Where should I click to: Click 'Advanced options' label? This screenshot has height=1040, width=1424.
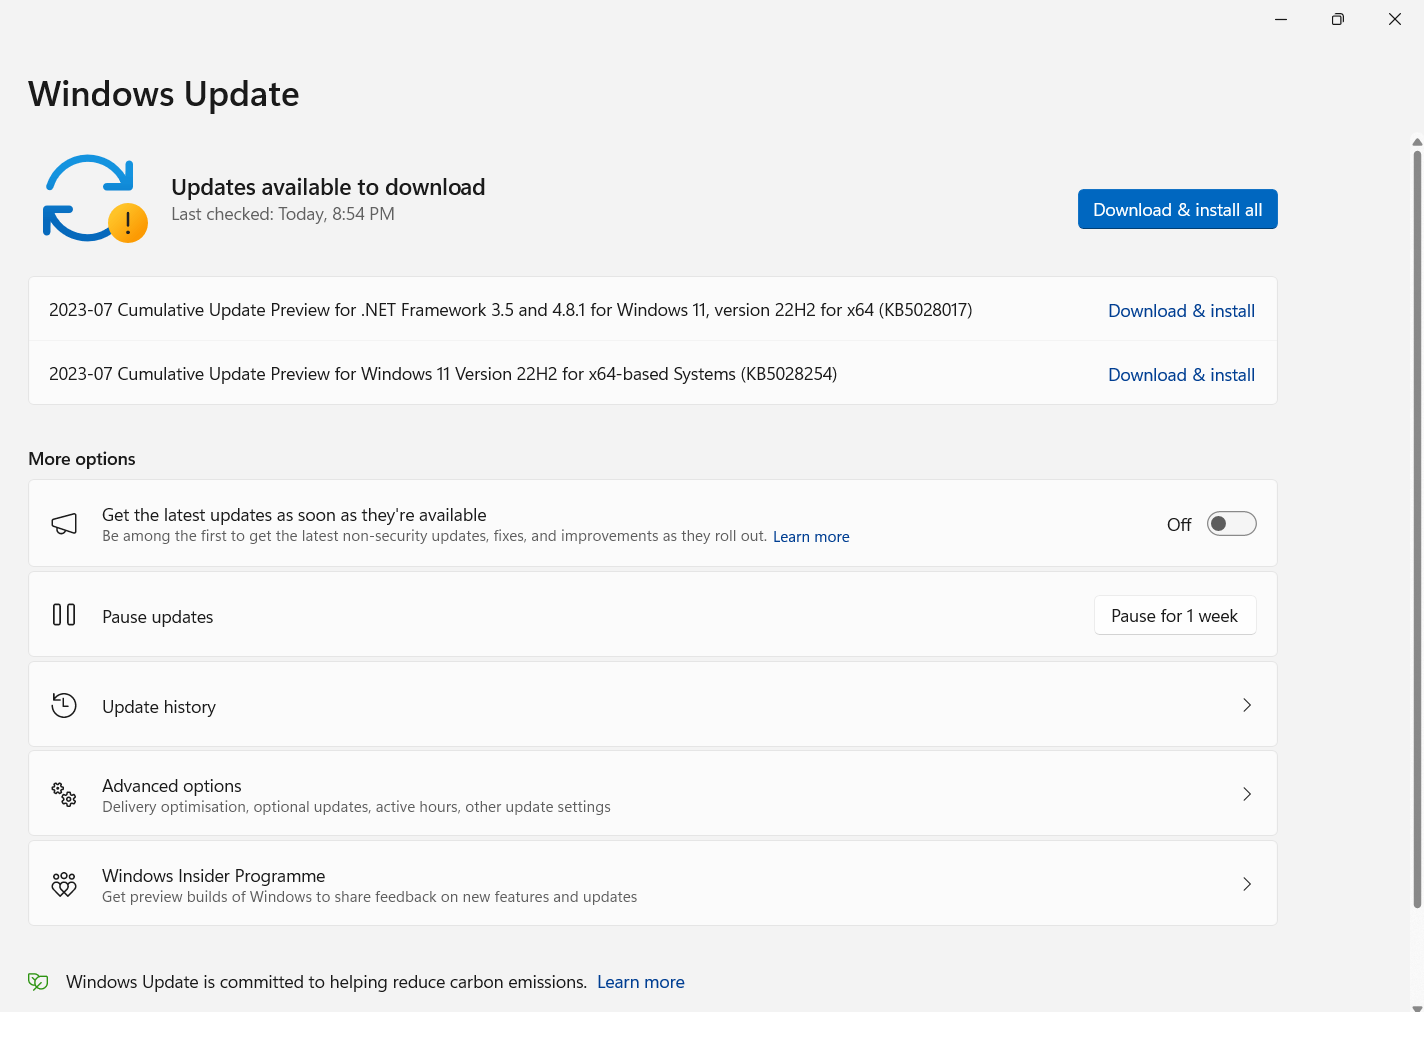(172, 786)
